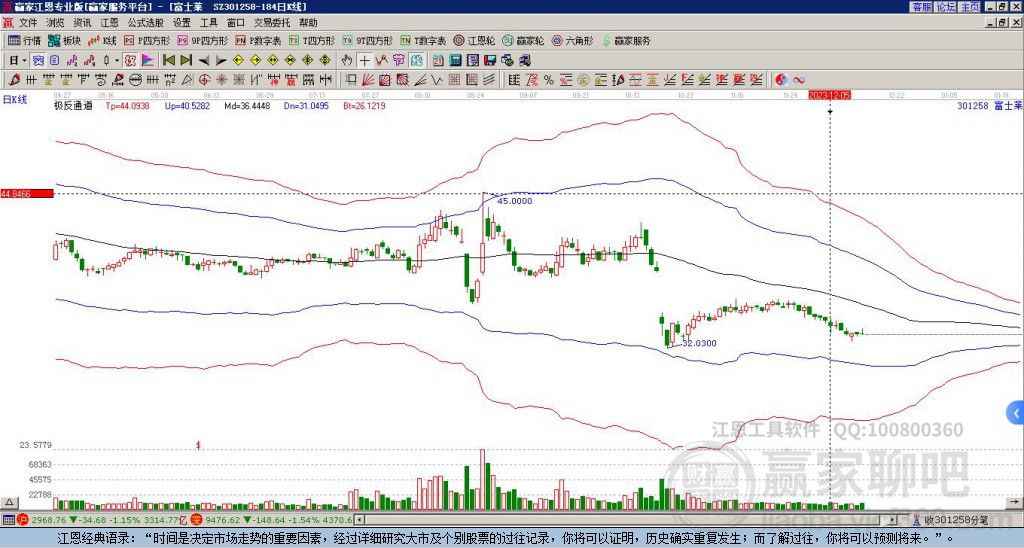Select the circled 金 golden ratio icon

tap(583, 80)
